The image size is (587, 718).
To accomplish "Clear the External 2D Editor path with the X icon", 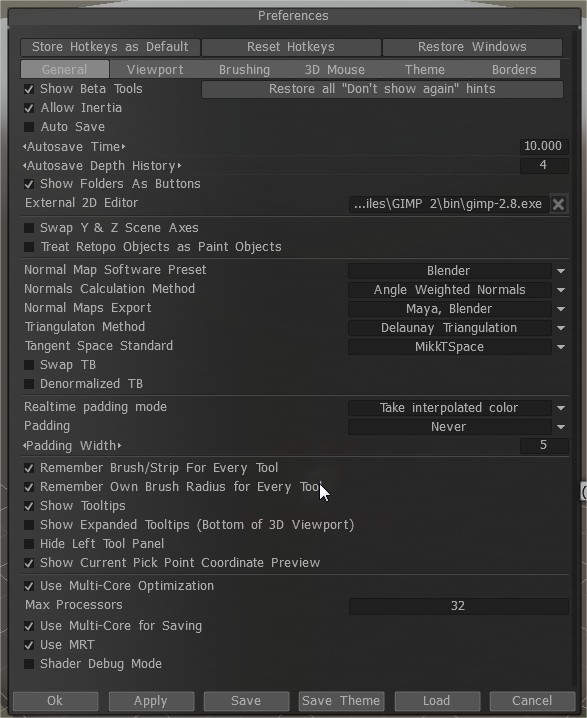I will point(558,204).
